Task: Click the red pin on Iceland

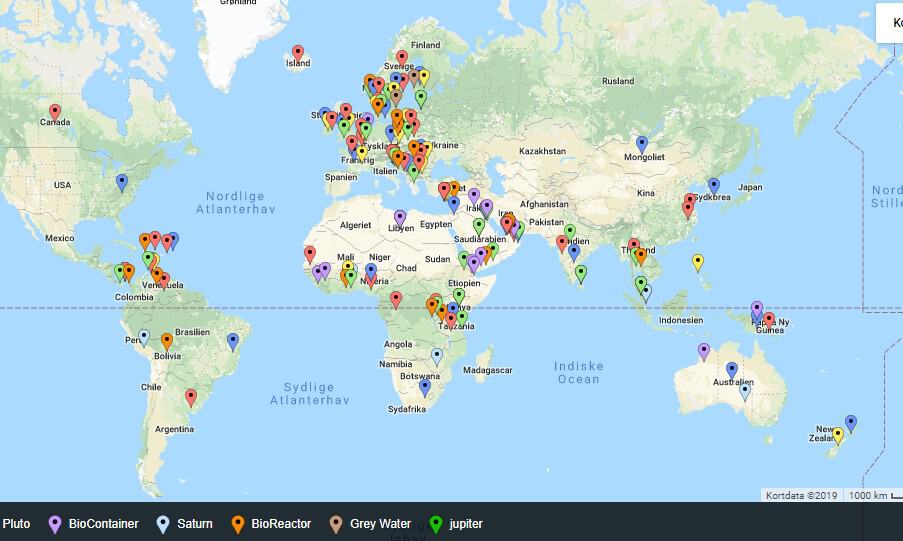Action: 298,54
